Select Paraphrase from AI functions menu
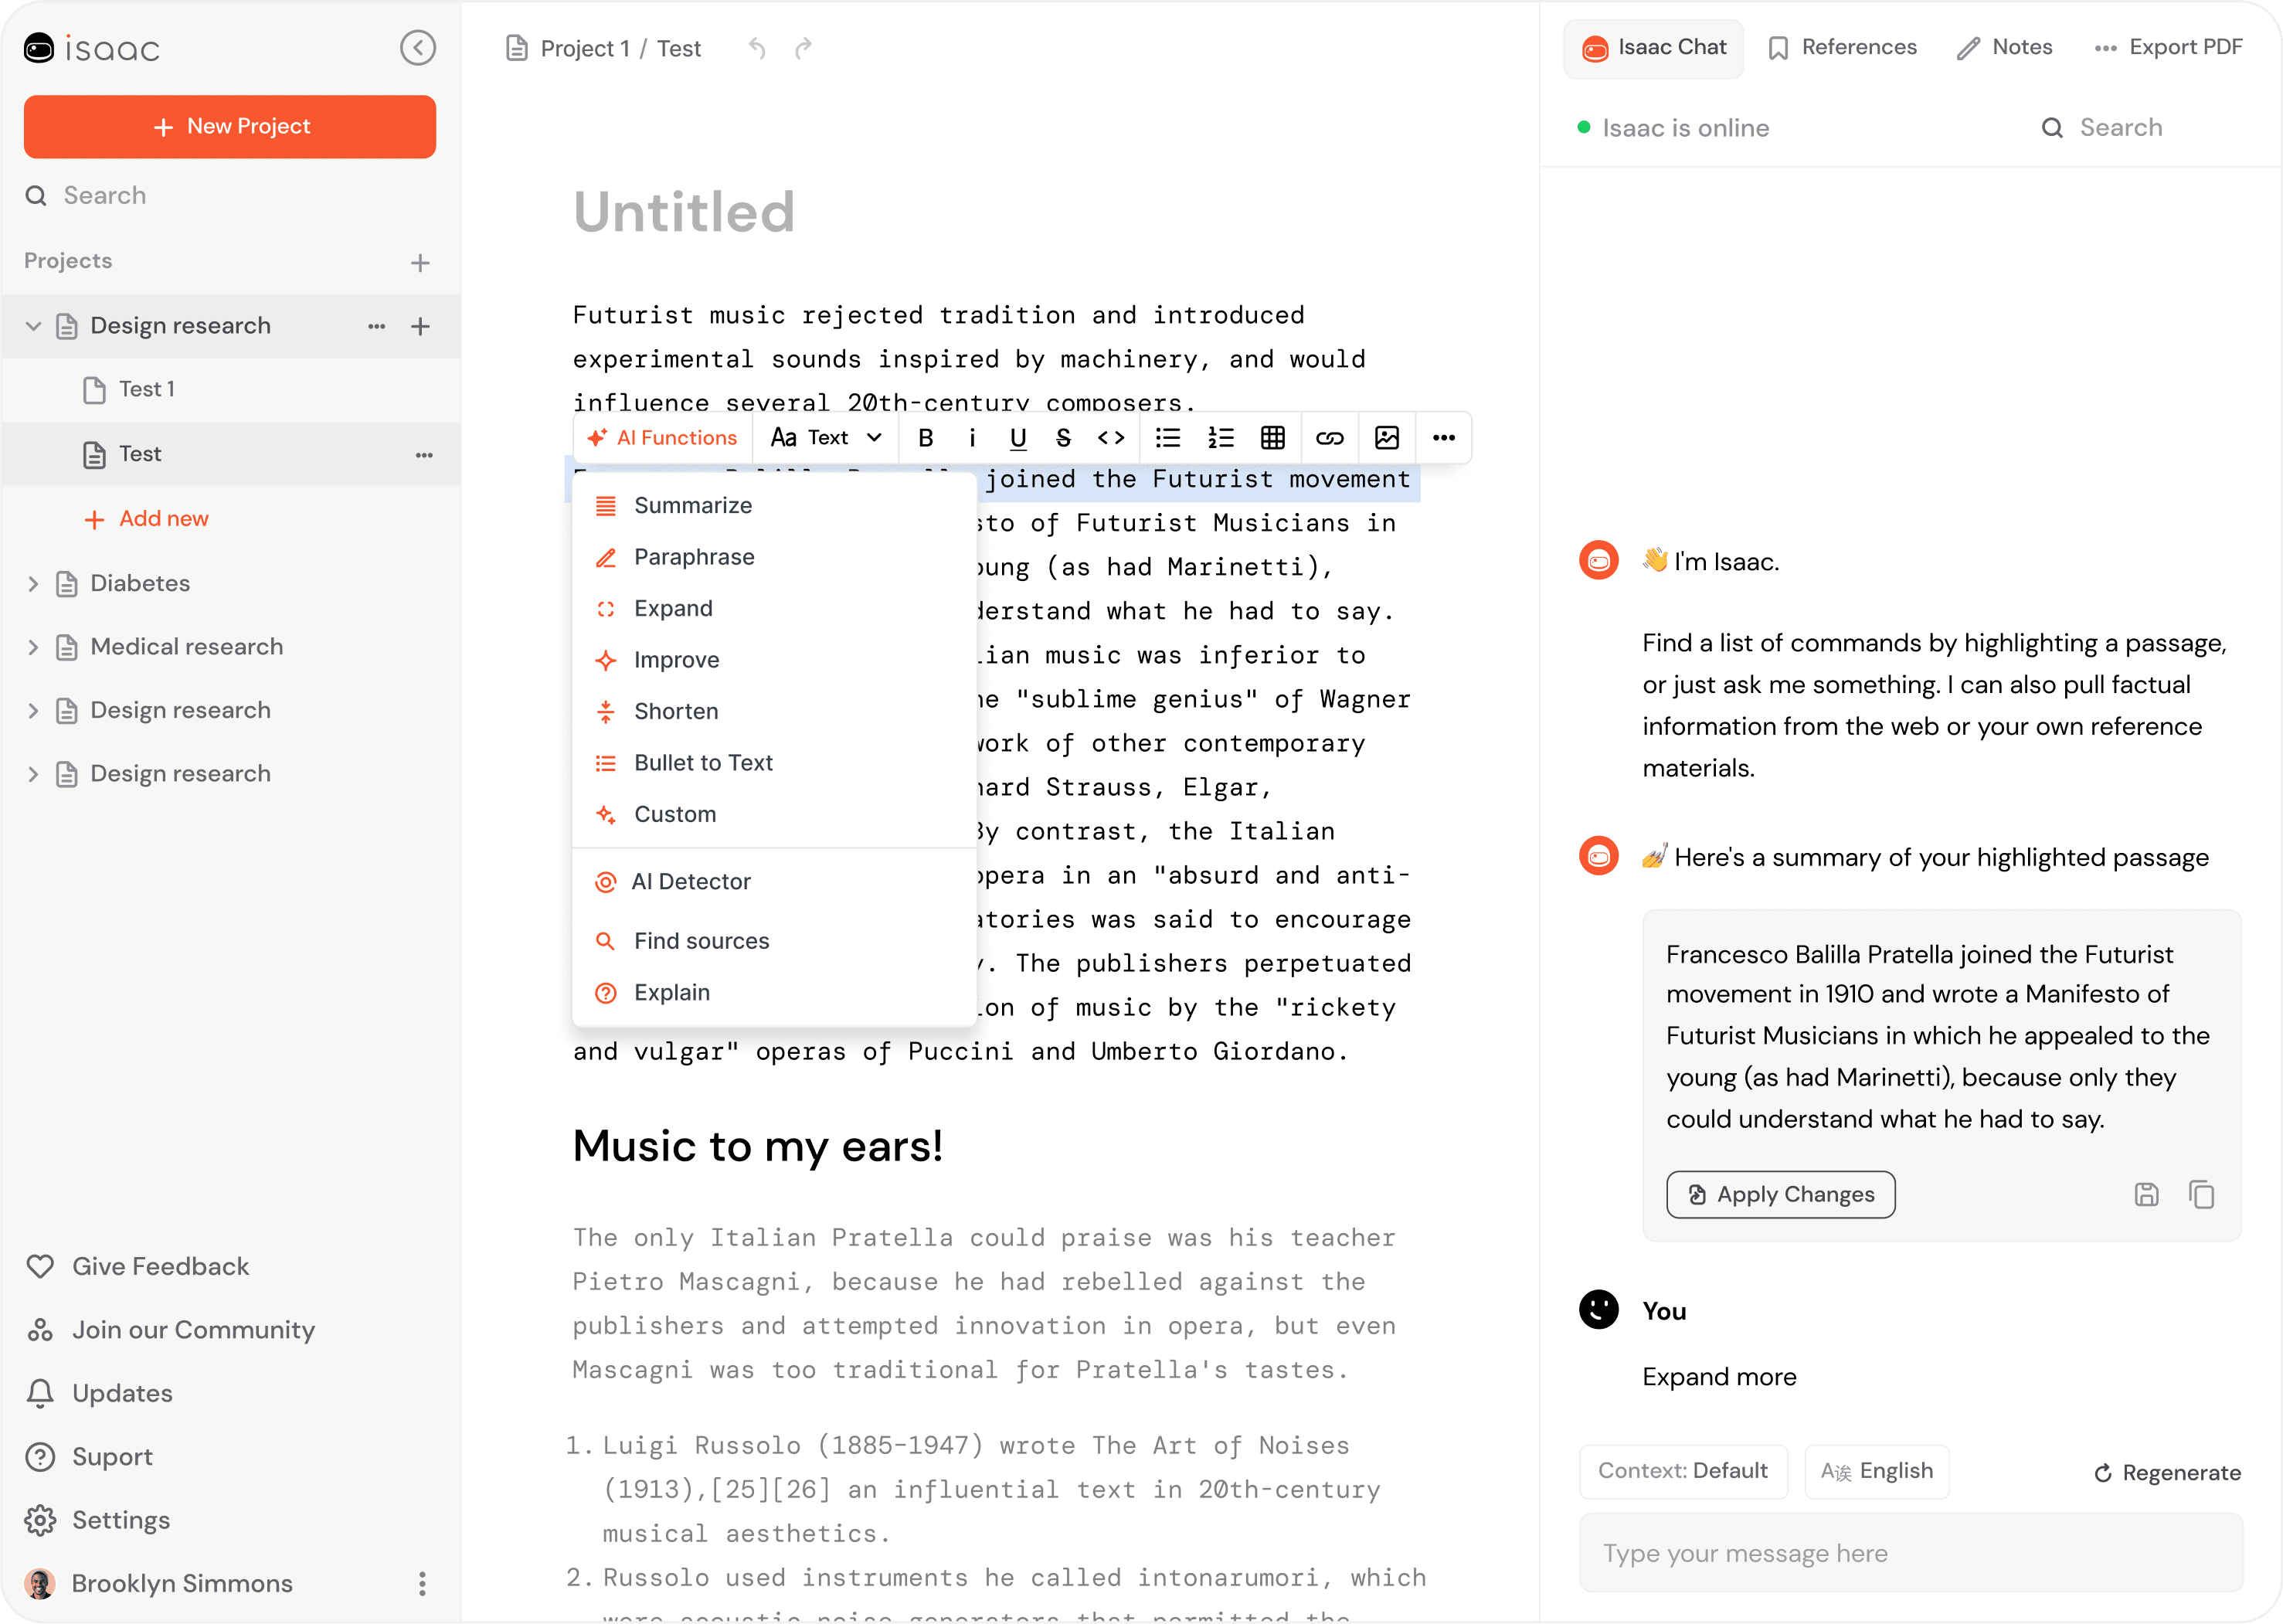The width and height of the screenshot is (2283, 1624). [694, 557]
